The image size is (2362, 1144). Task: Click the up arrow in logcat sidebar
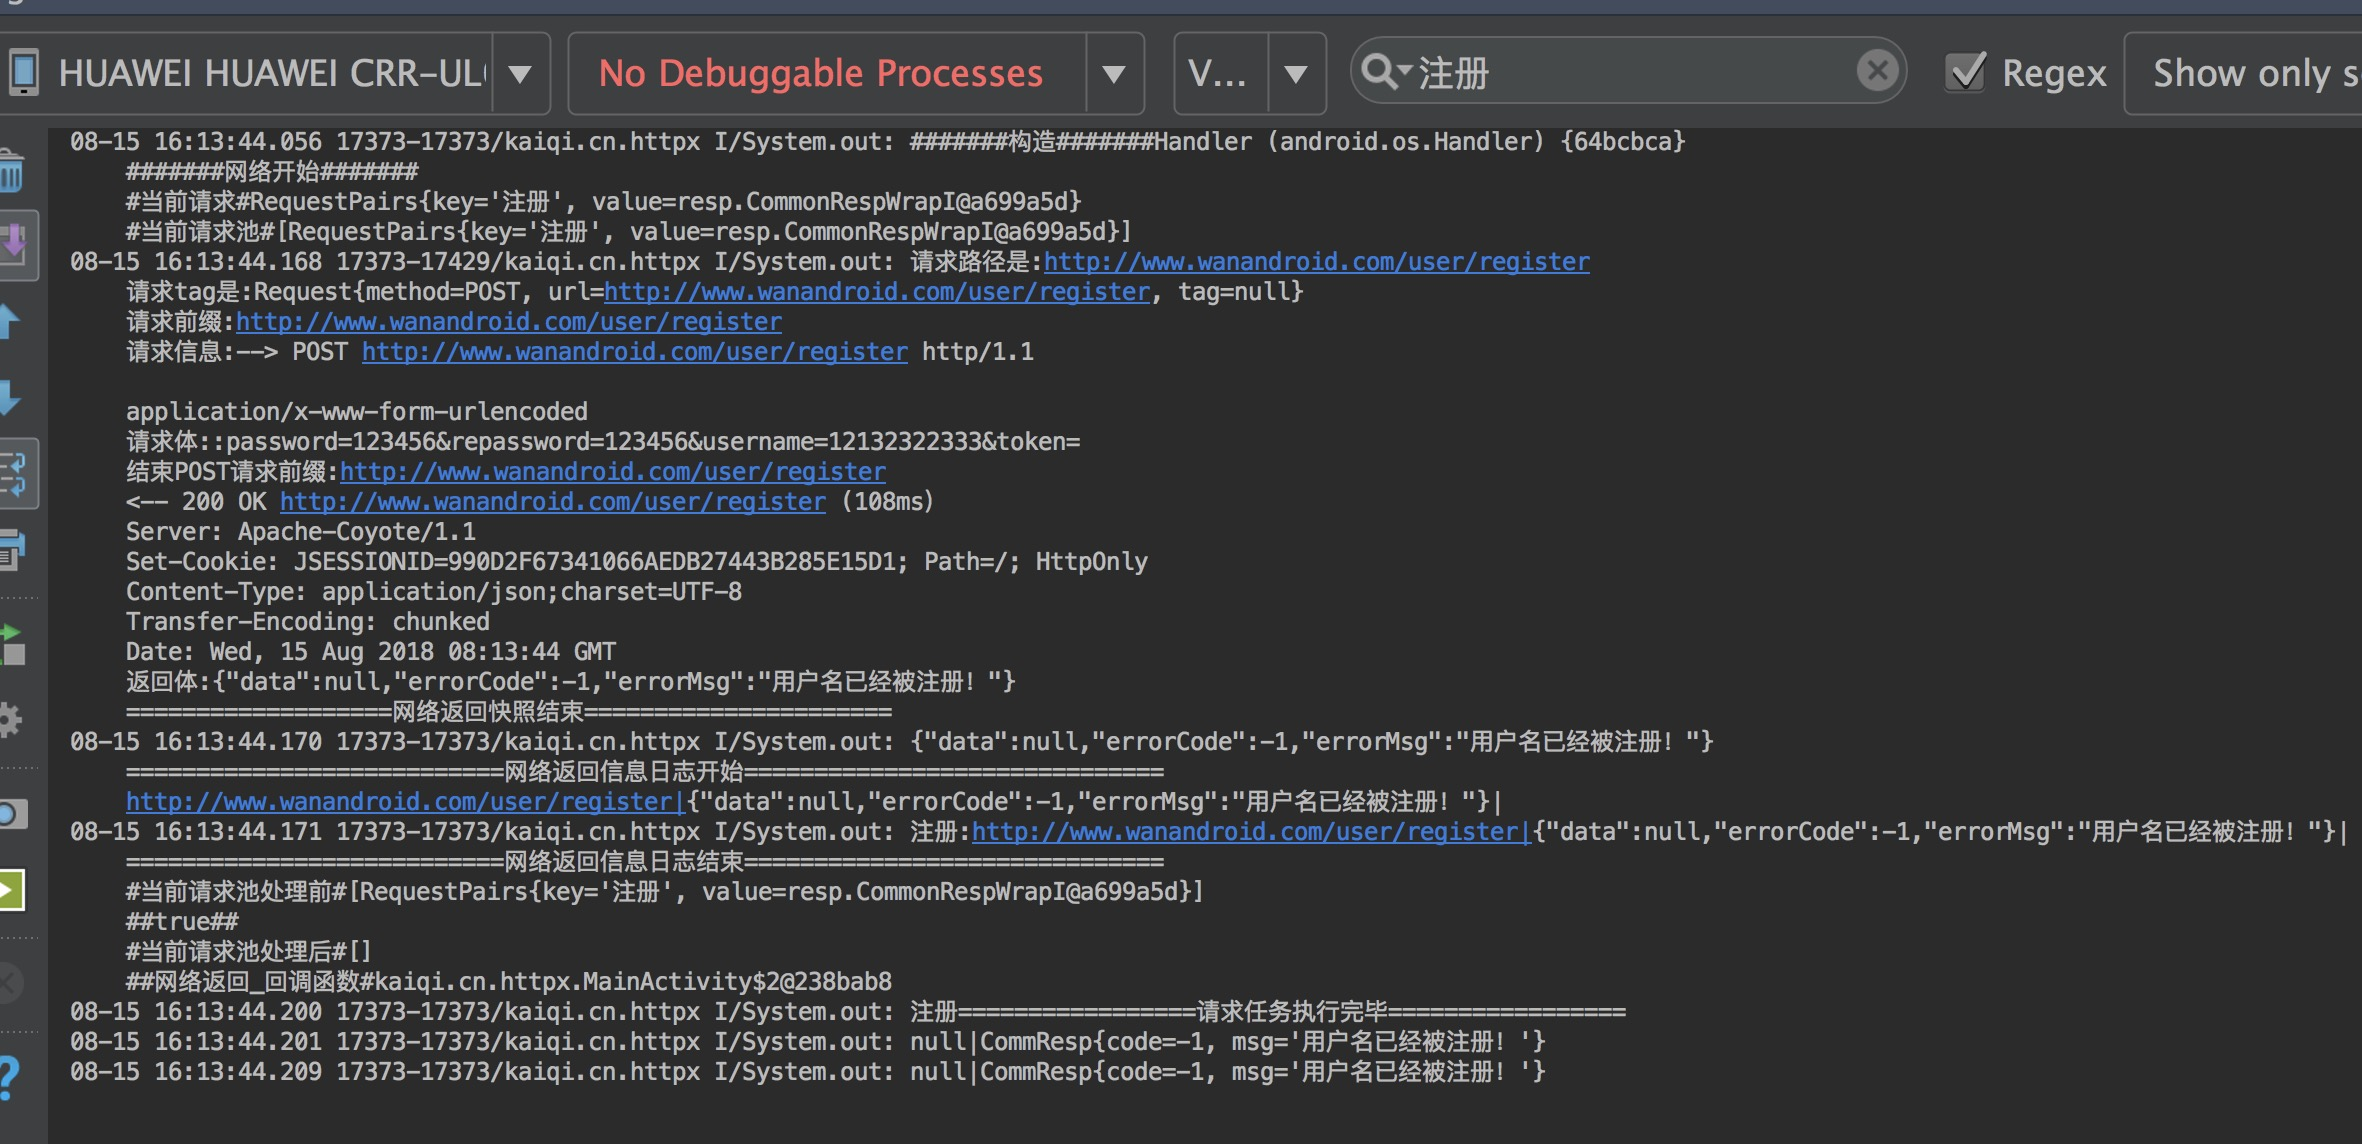pyautogui.click(x=10, y=322)
